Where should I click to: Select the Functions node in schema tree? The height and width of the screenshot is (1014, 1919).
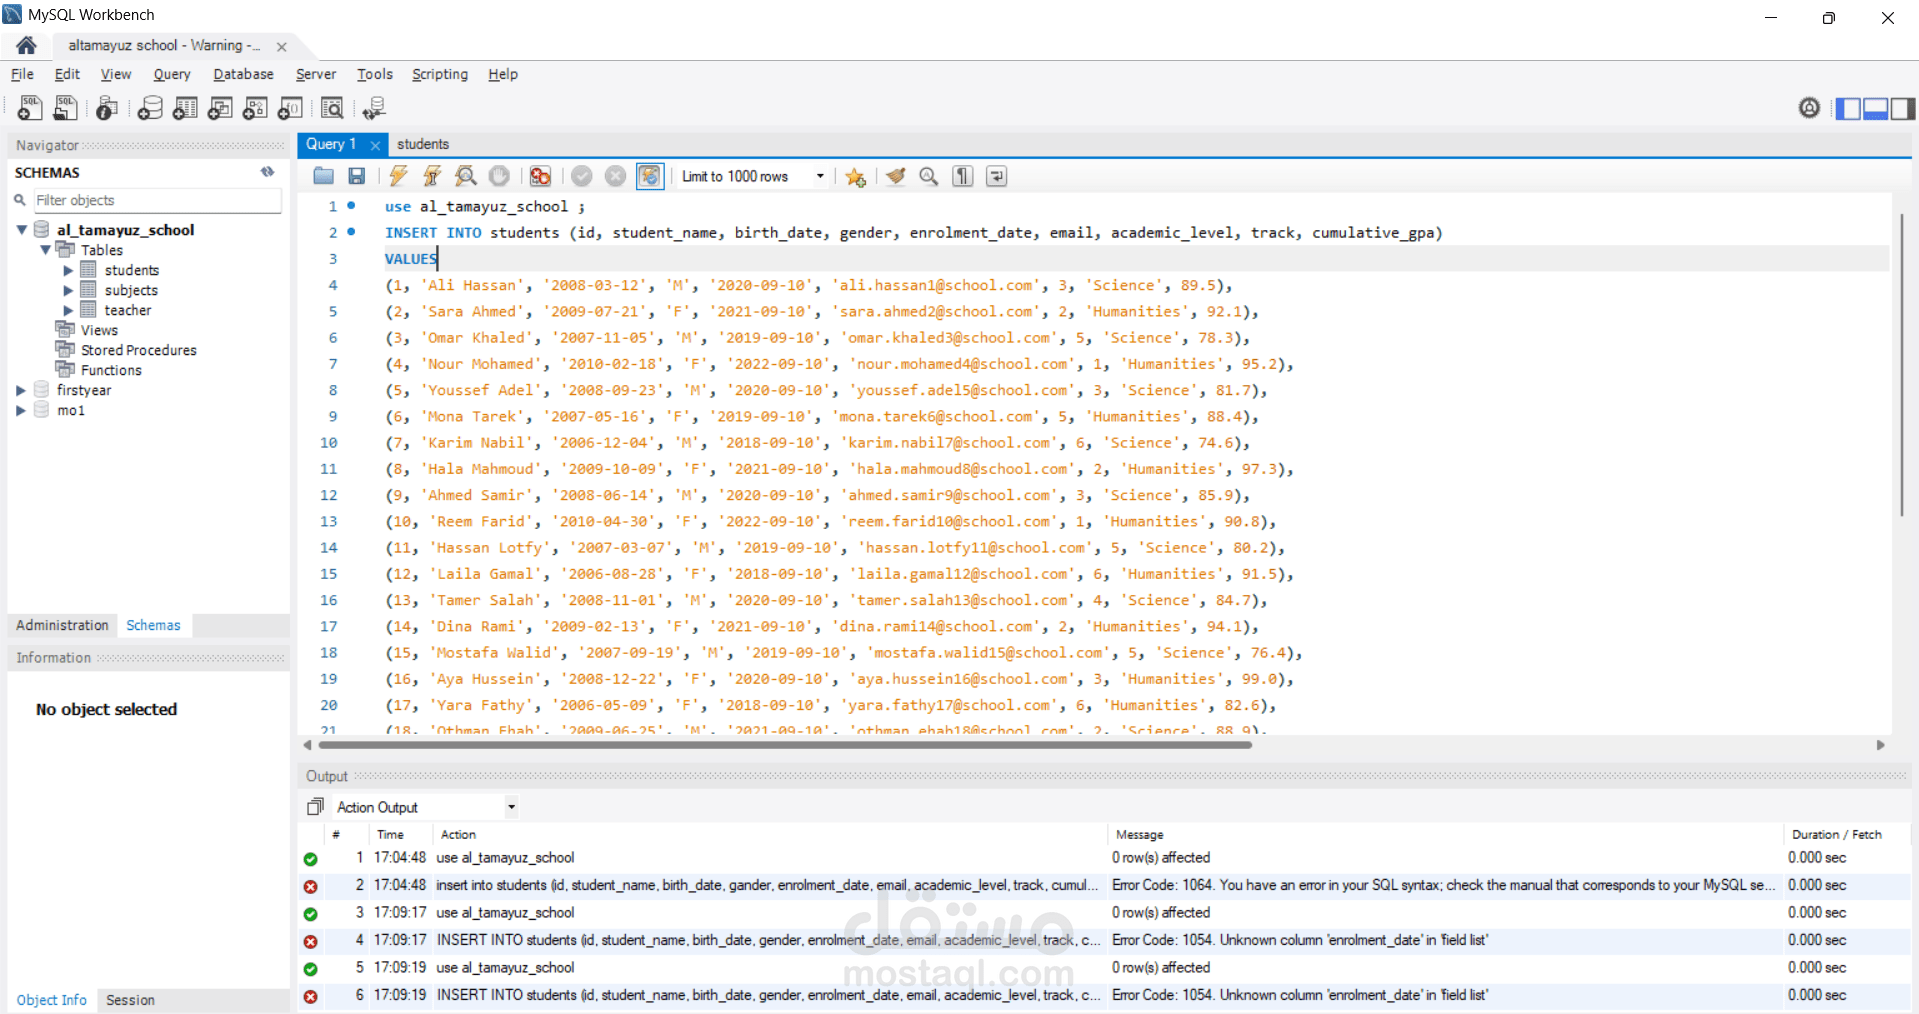pos(111,370)
